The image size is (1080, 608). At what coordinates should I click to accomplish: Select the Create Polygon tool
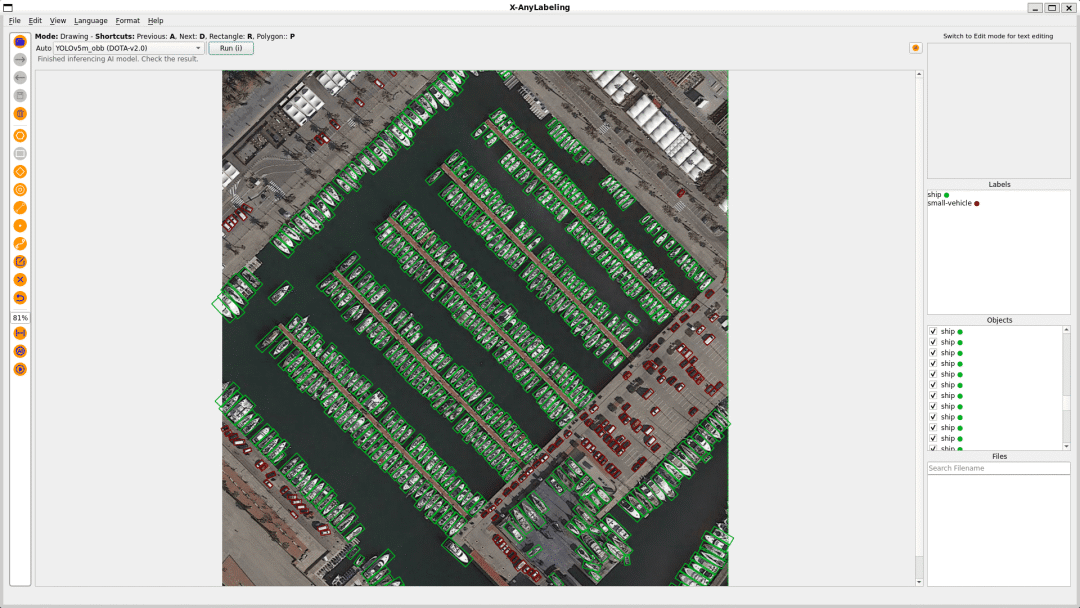[20, 136]
